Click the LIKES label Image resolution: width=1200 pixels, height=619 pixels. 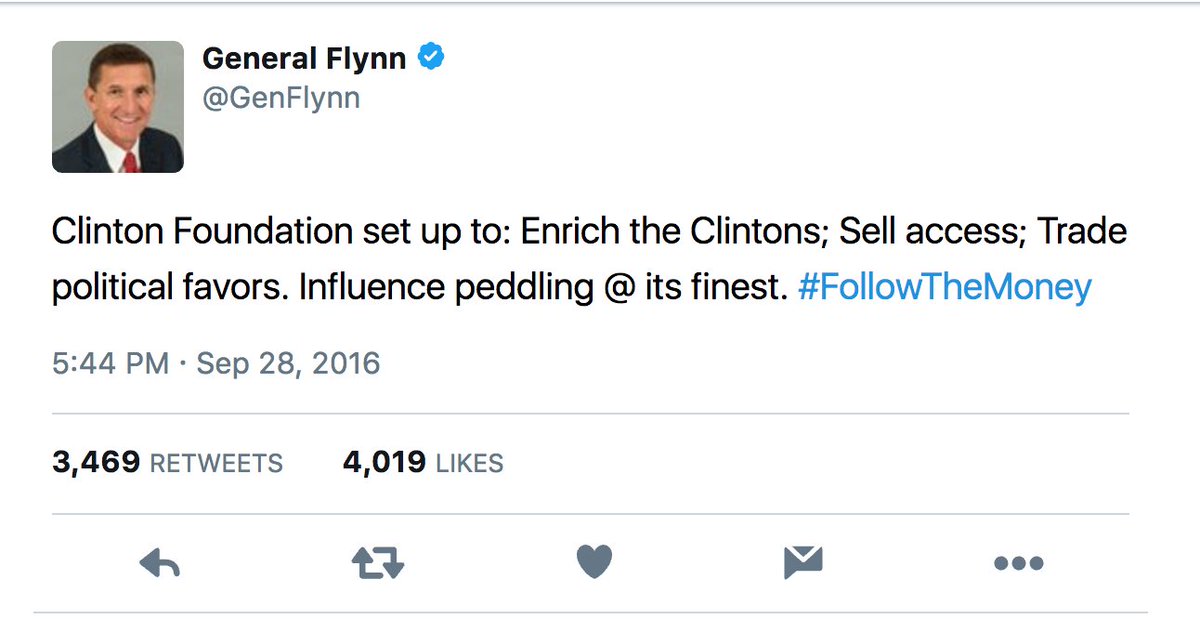pyautogui.click(x=469, y=464)
